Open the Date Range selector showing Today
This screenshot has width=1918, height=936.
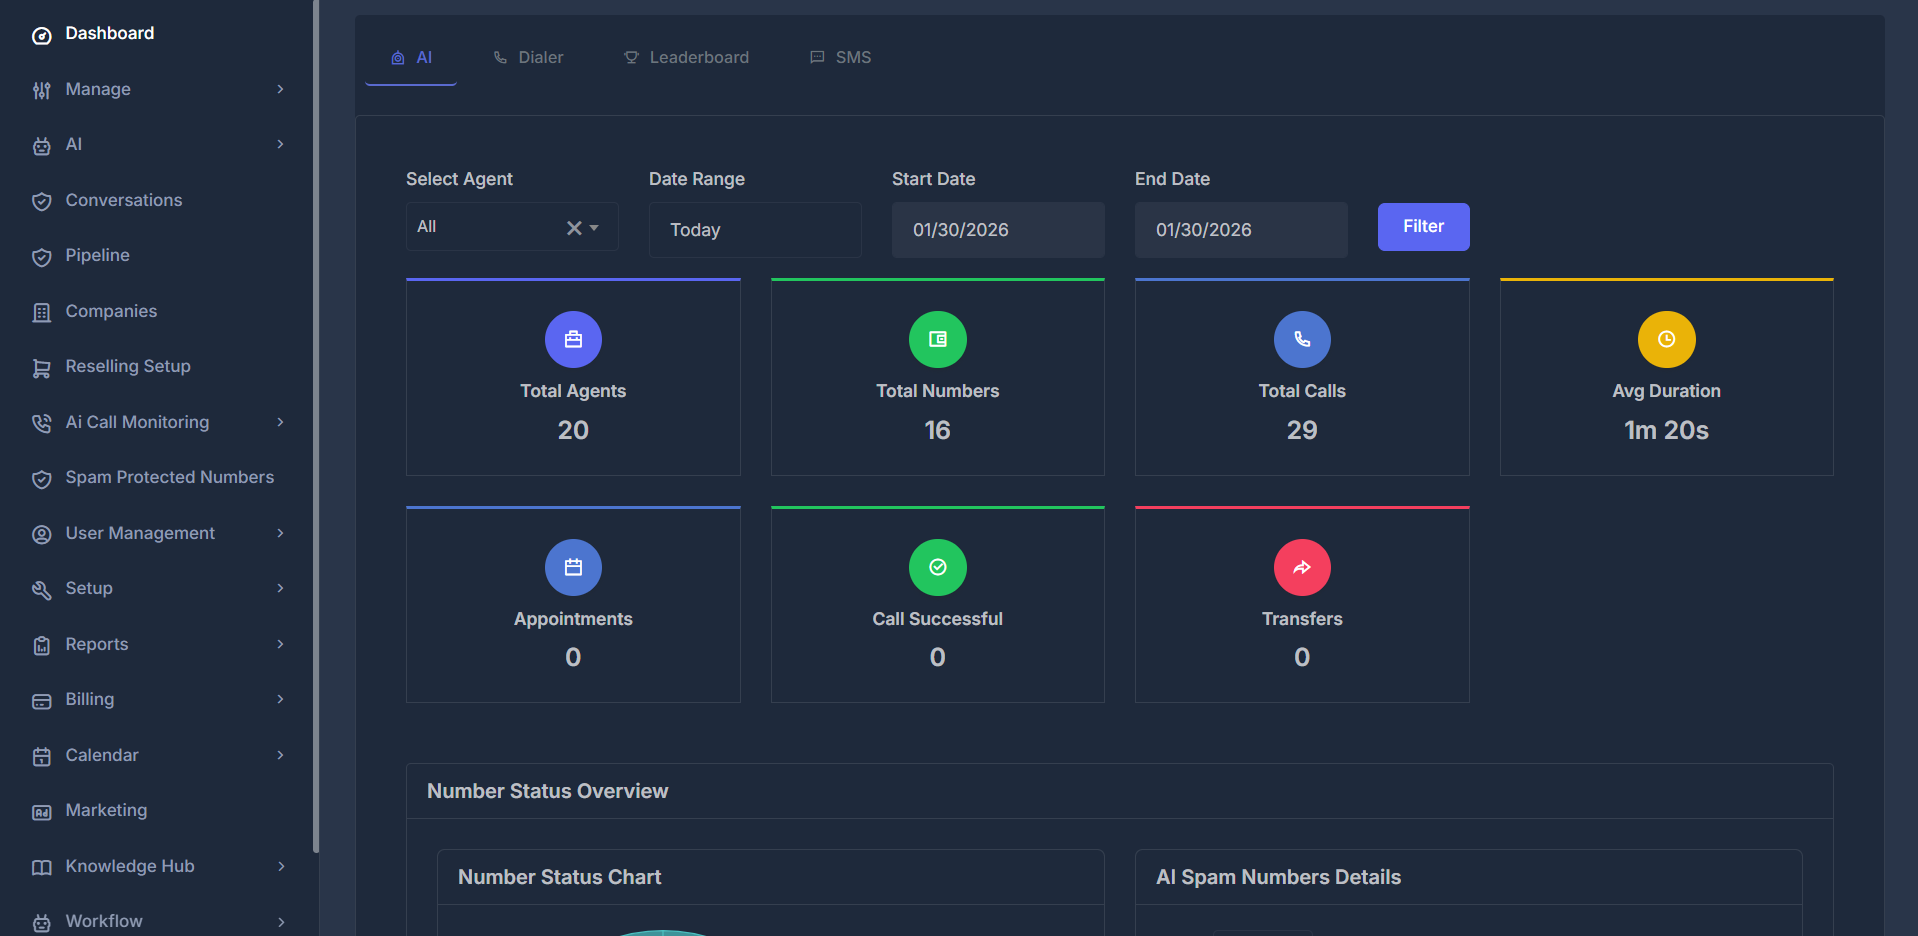coord(755,230)
